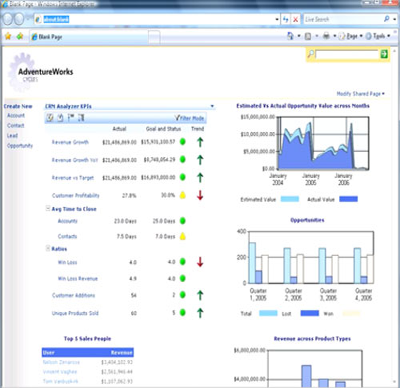Click the Add to Favorites icon
The height and width of the screenshot is (388, 400).
(20, 36)
